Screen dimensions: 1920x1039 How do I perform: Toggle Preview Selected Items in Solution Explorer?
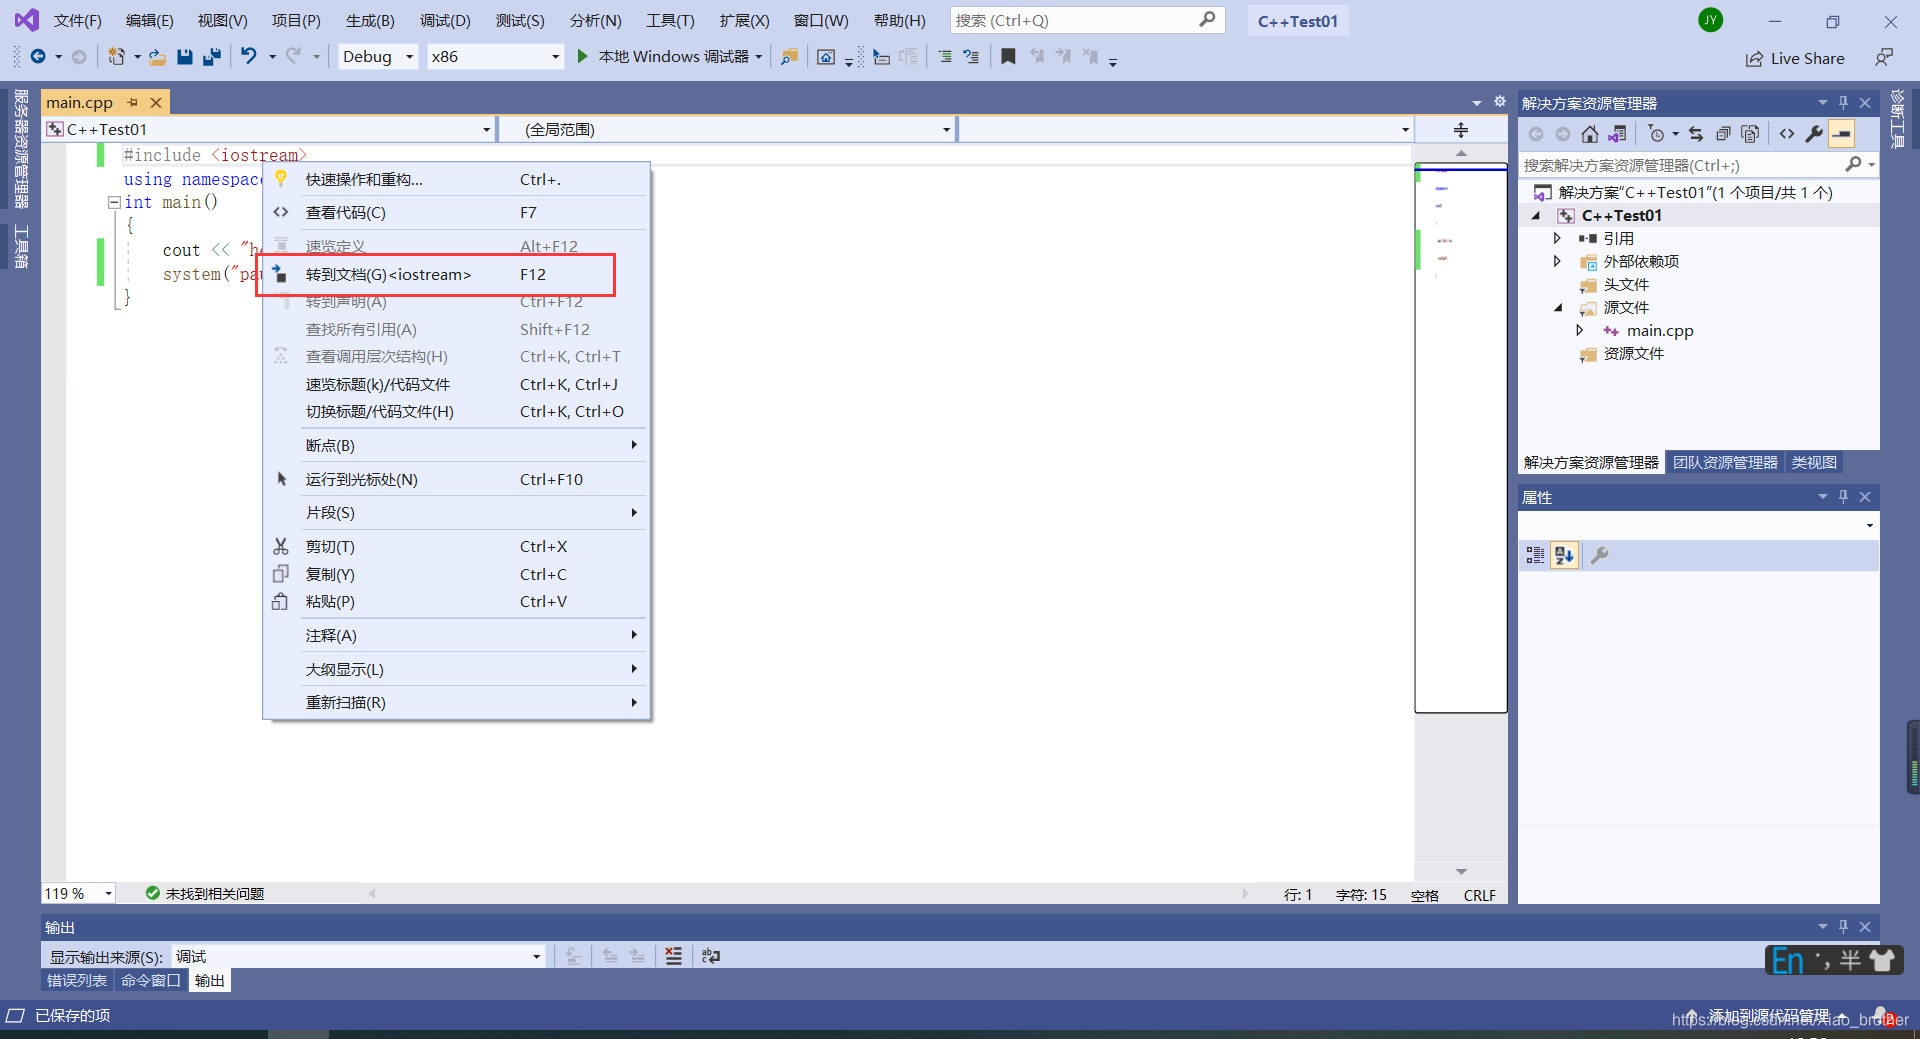click(1842, 134)
